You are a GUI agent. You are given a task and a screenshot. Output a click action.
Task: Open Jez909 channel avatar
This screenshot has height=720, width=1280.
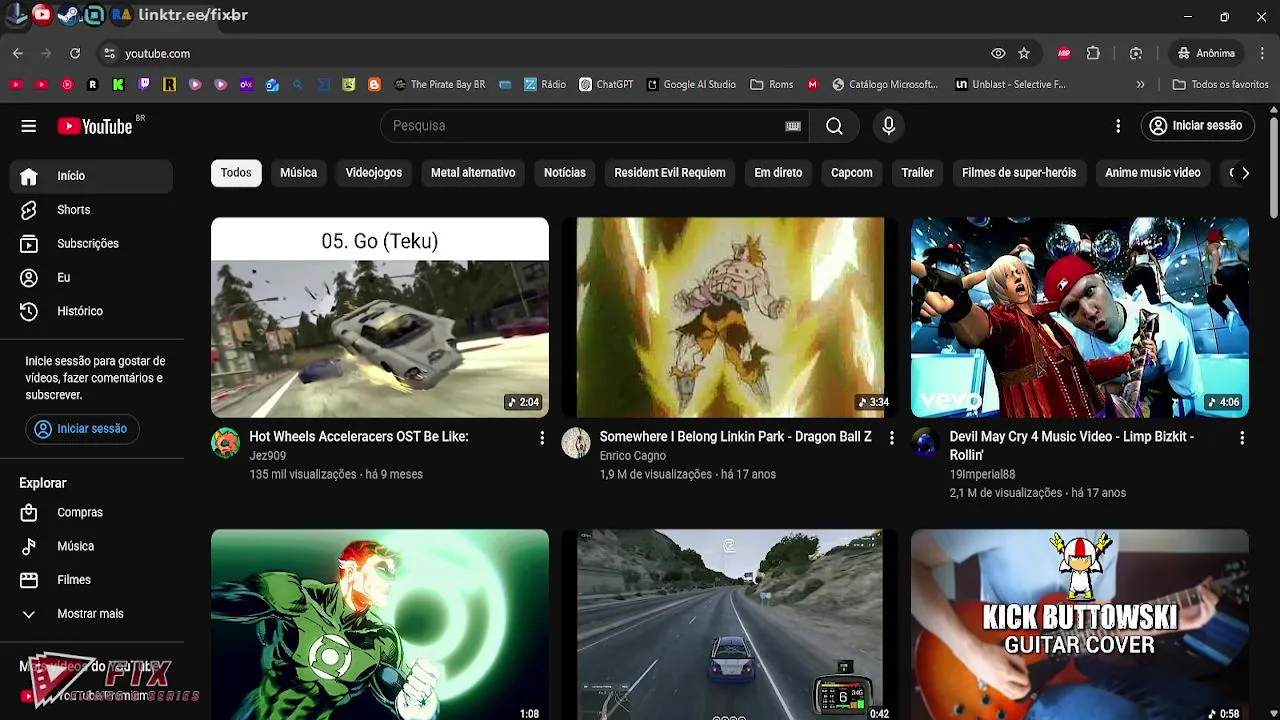(x=226, y=443)
